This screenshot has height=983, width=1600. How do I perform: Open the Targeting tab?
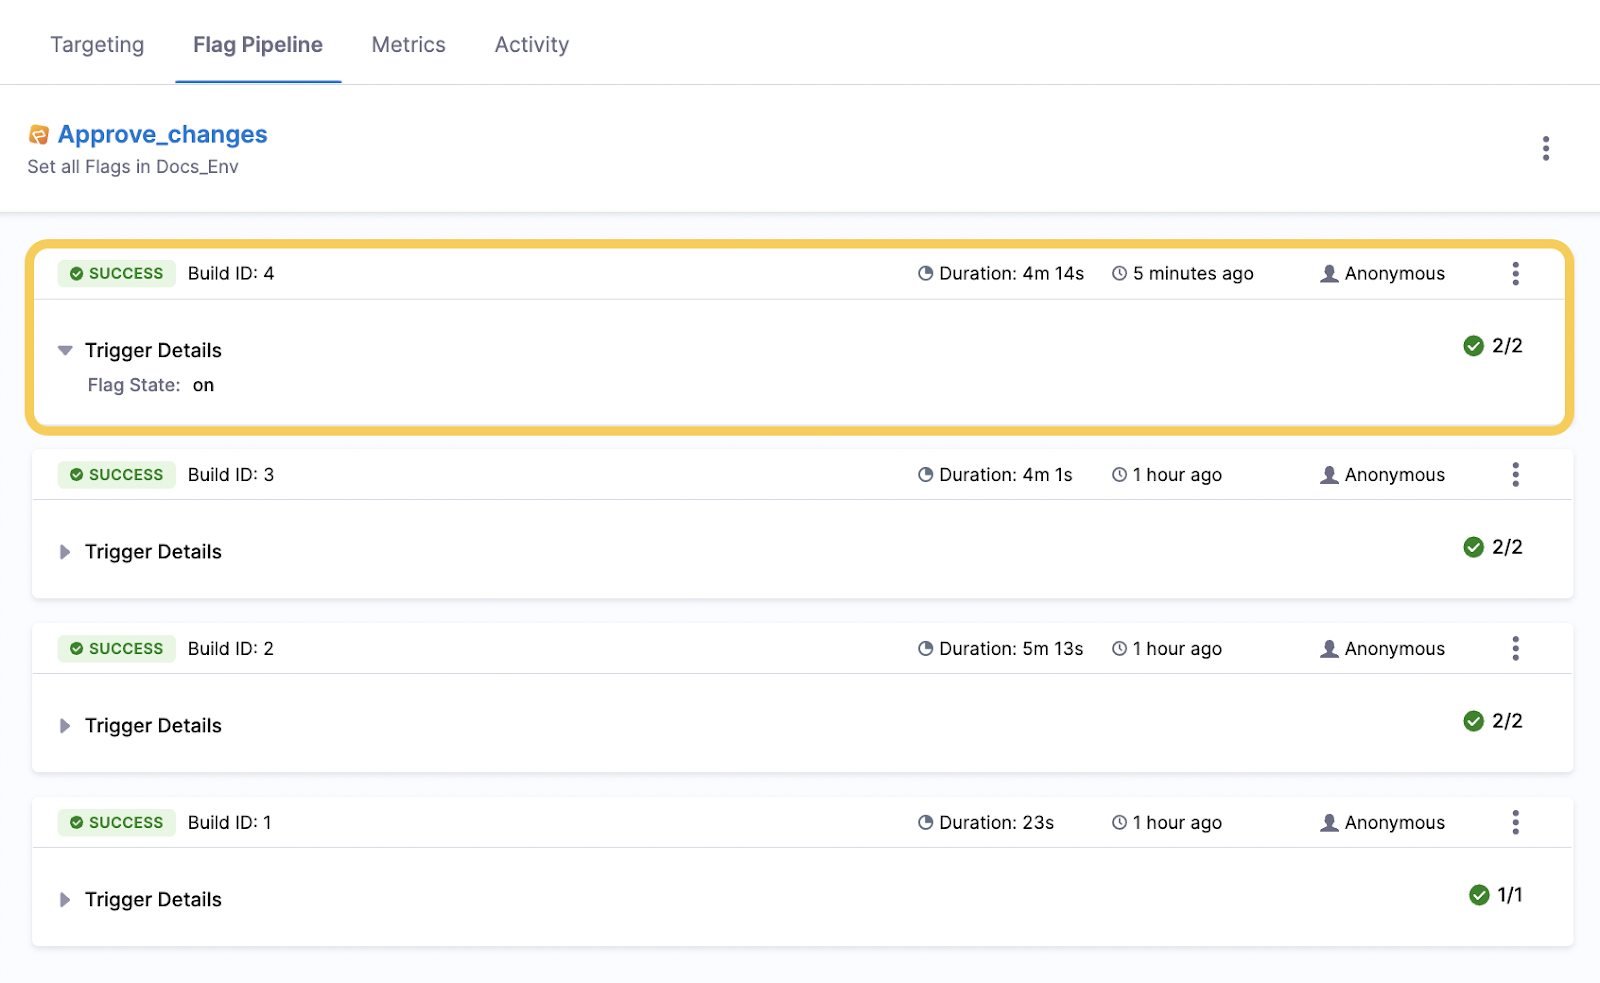tap(97, 44)
